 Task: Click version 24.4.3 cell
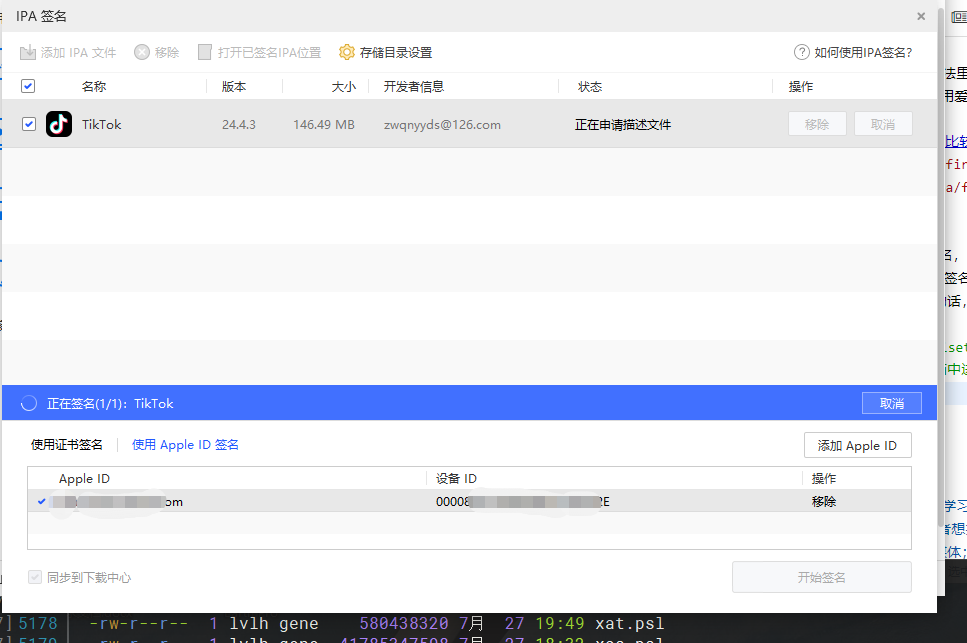point(239,125)
